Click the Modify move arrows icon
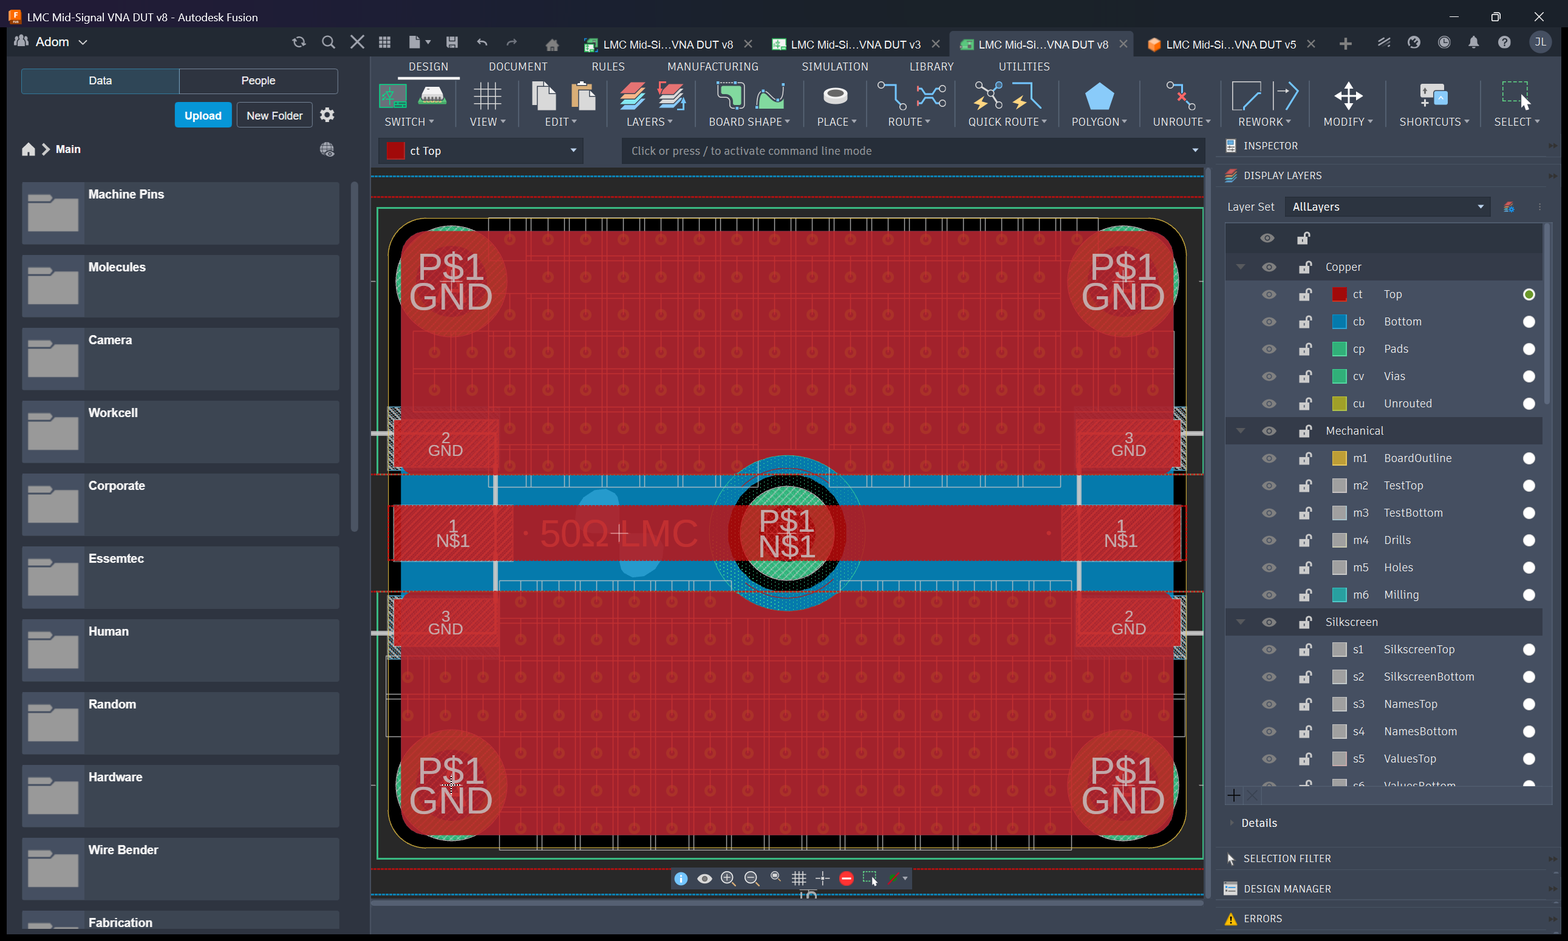Image resolution: width=1568 pixels, height=941 pixels. 1348,97
